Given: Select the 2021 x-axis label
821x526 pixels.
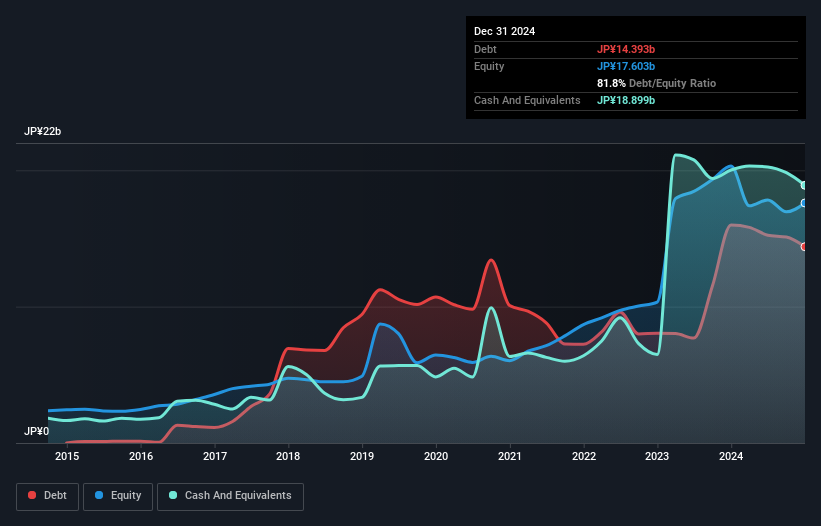Looking at the screenshot, I should click(x=509, y=456).
